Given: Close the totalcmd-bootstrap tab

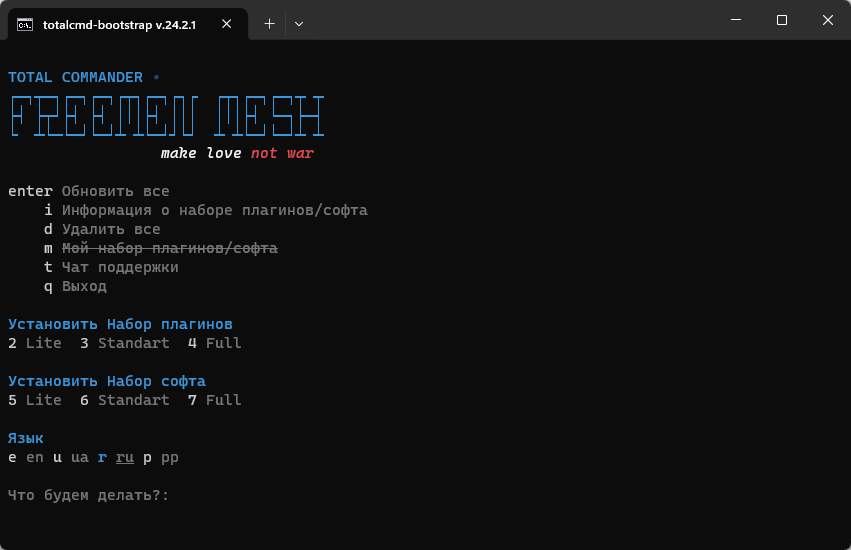Looking at the screenshot, I should [229, 22].
